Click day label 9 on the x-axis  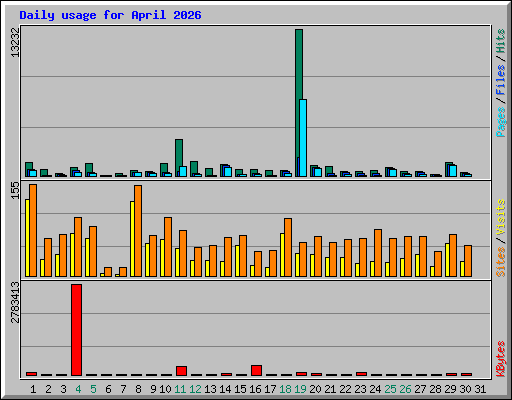[153, 389]
